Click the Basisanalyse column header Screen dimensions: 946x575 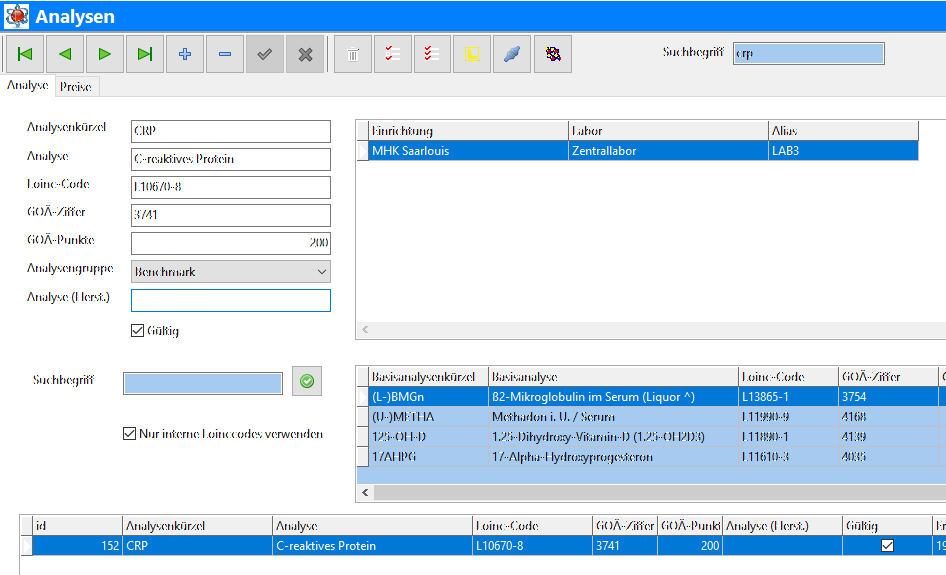[613, 377]
